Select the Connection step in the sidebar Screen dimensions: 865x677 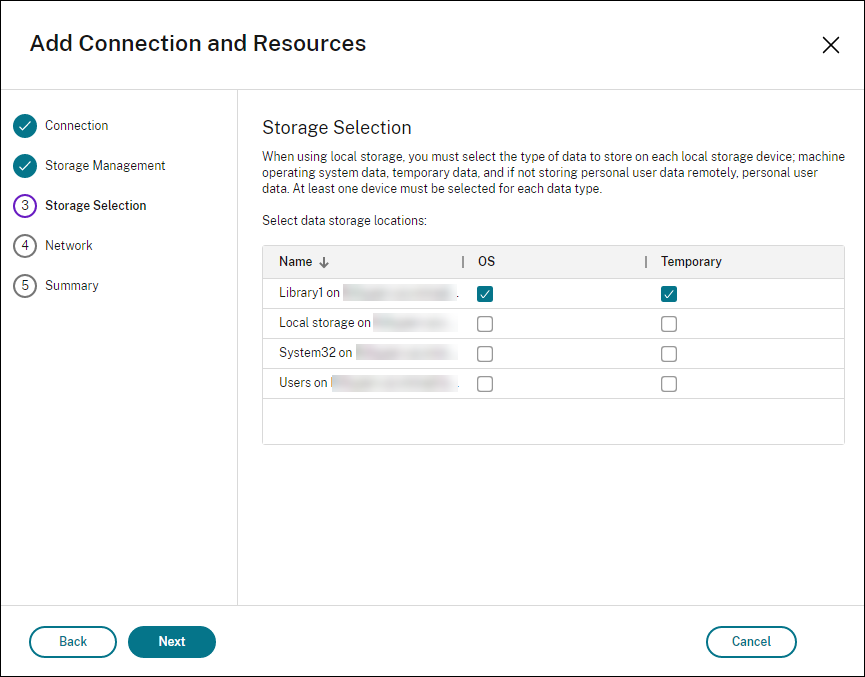[x=76, y=126]
